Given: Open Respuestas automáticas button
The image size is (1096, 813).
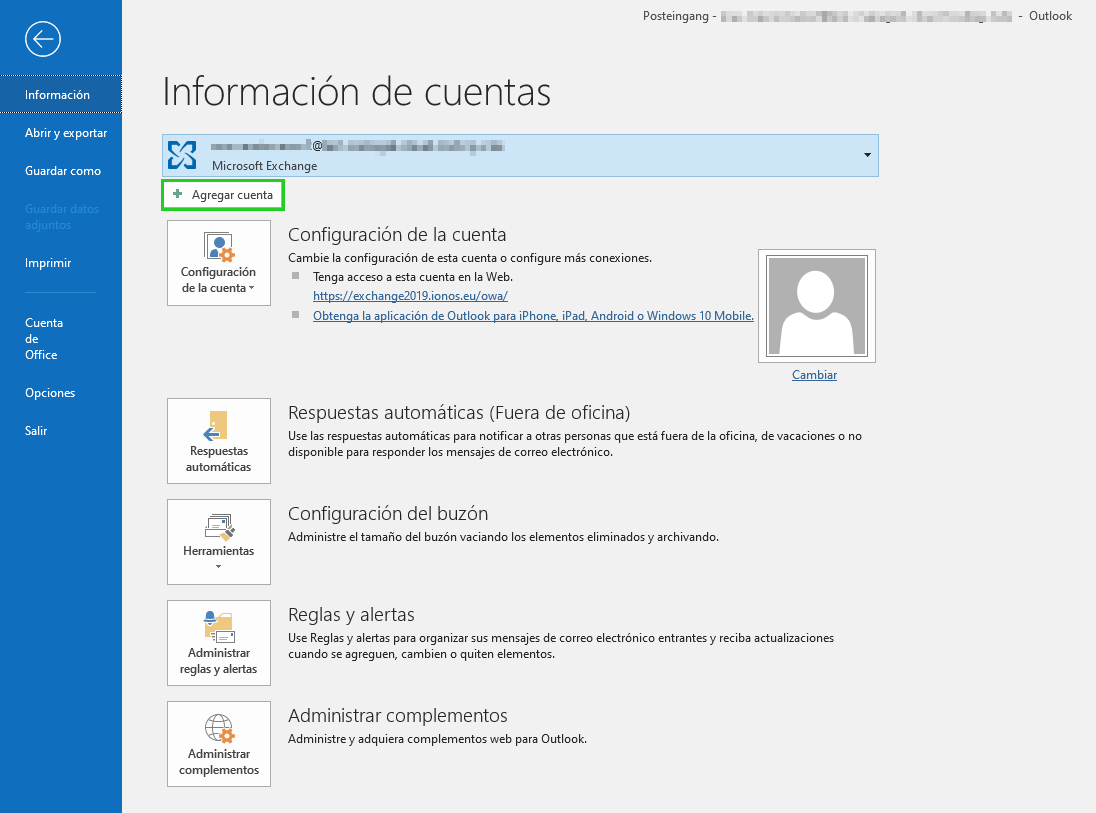Looking at the screenshot, I should [219, 441].
